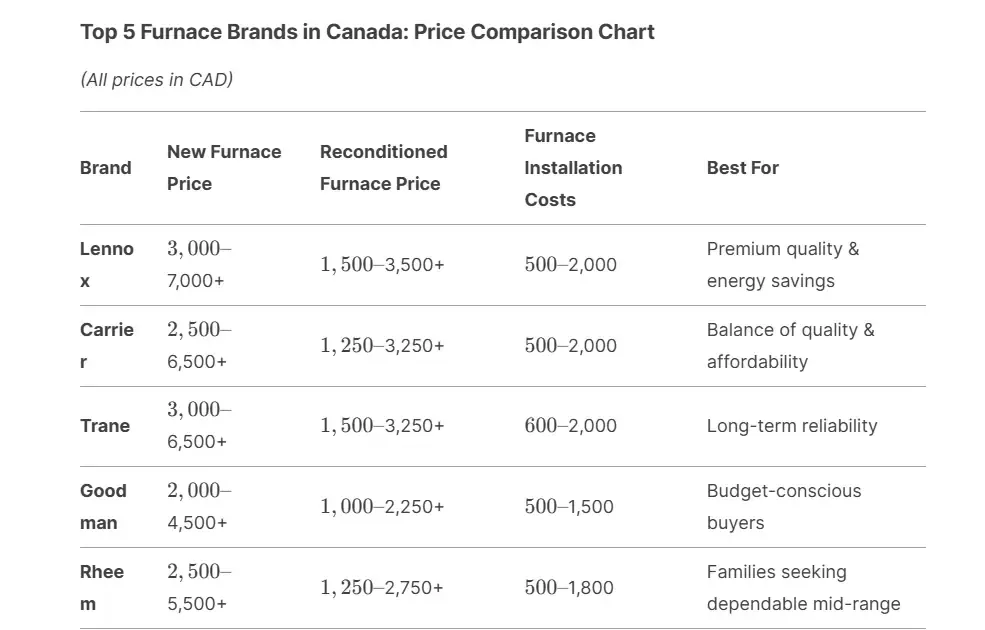This screenshot has width=985, height=630.
Task: Click the Carrier brand cell
Action: click(106, 346)
